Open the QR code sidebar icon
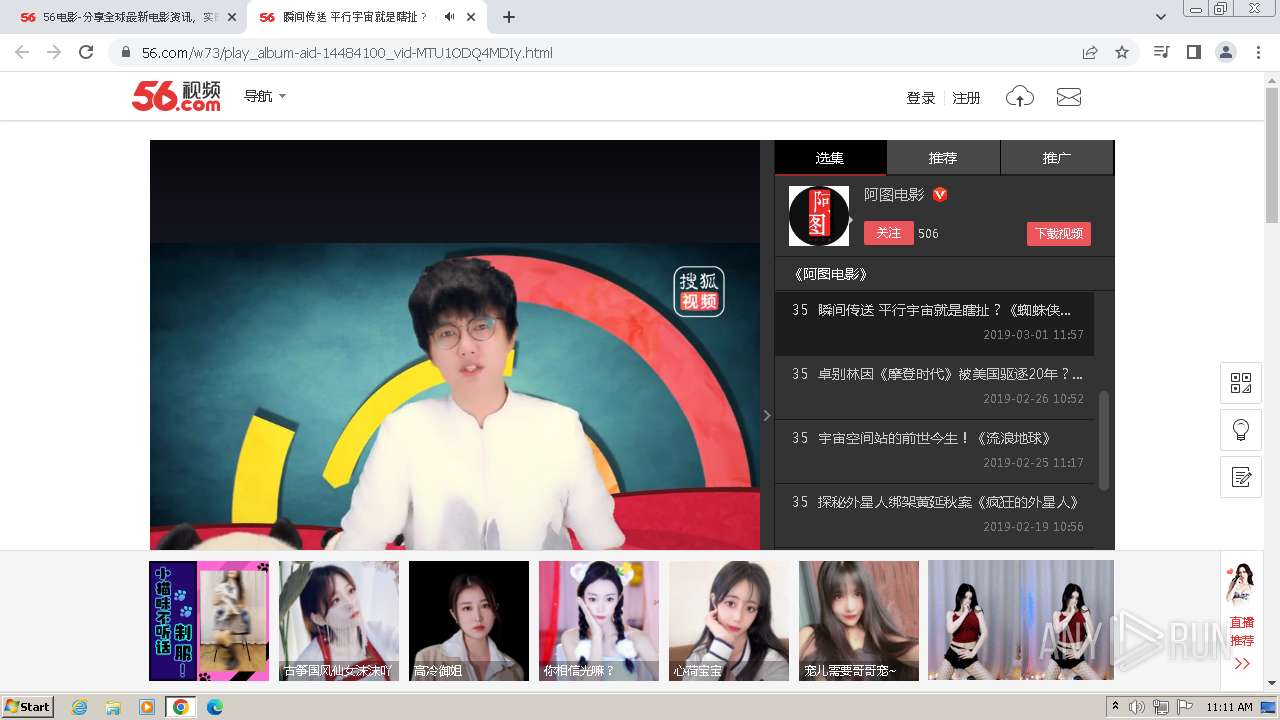The image size is (1280, 720). (x=1241, y=383)
